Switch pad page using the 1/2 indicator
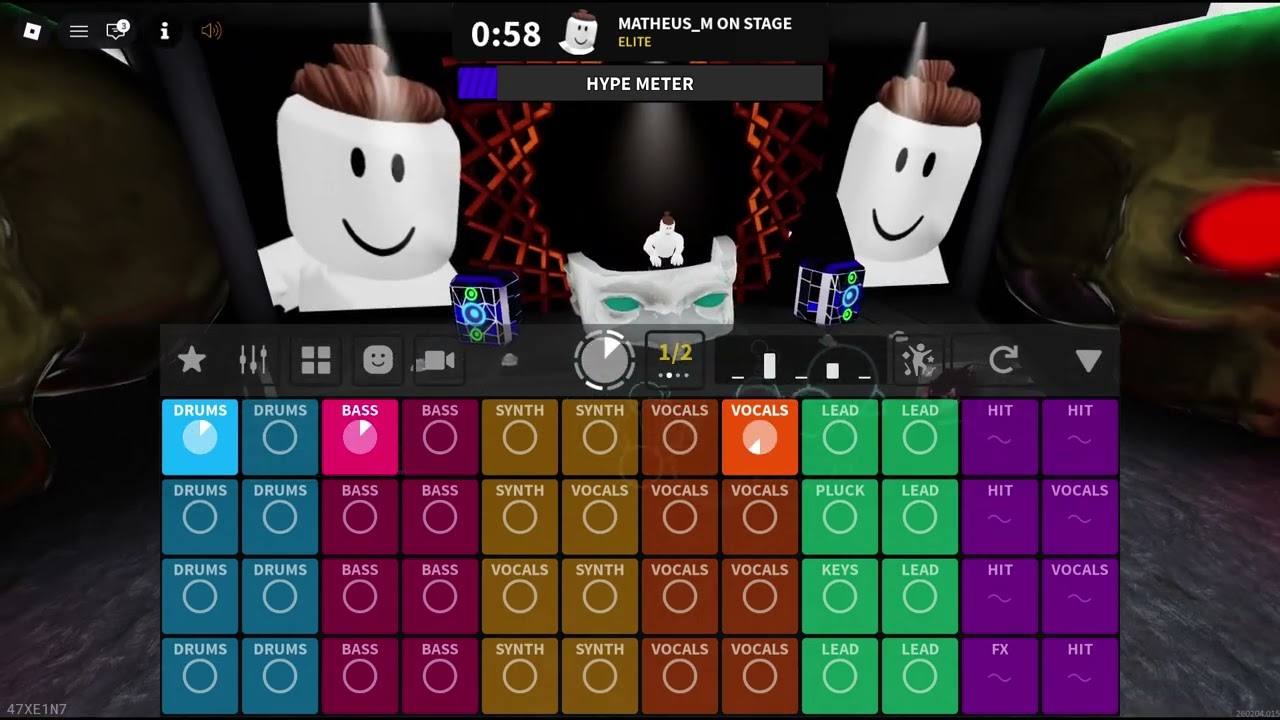The width and height of the screenshot is (1280, 720). 675,359
